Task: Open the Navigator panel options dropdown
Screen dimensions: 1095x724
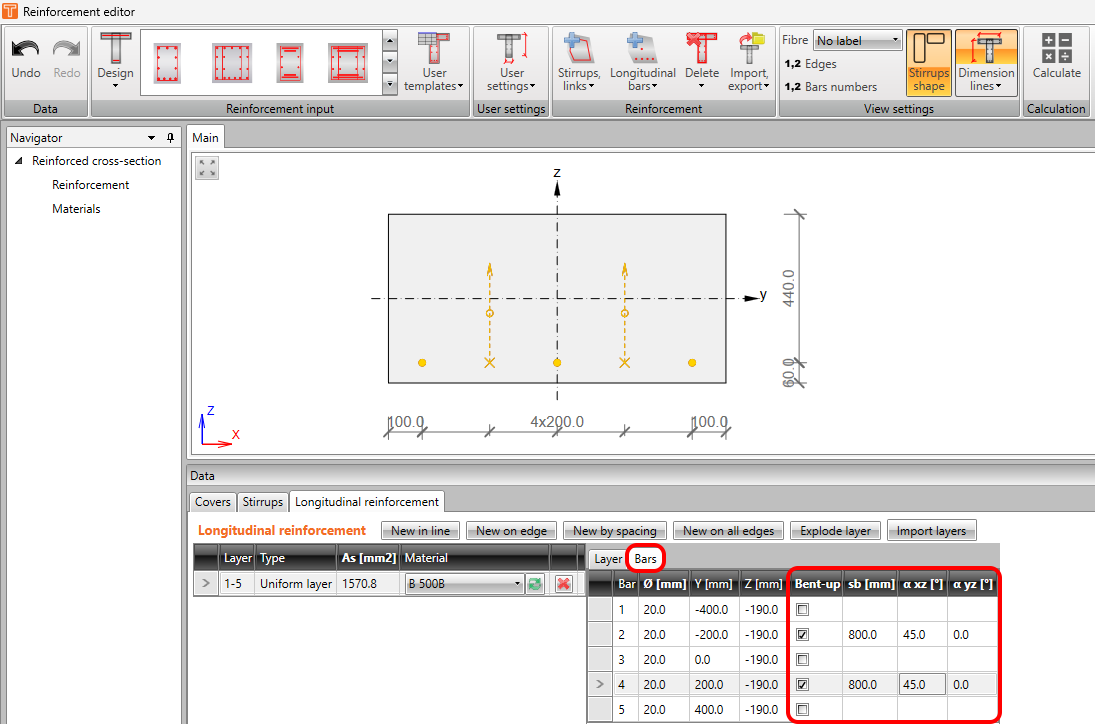Action: [x=152, y=138]
